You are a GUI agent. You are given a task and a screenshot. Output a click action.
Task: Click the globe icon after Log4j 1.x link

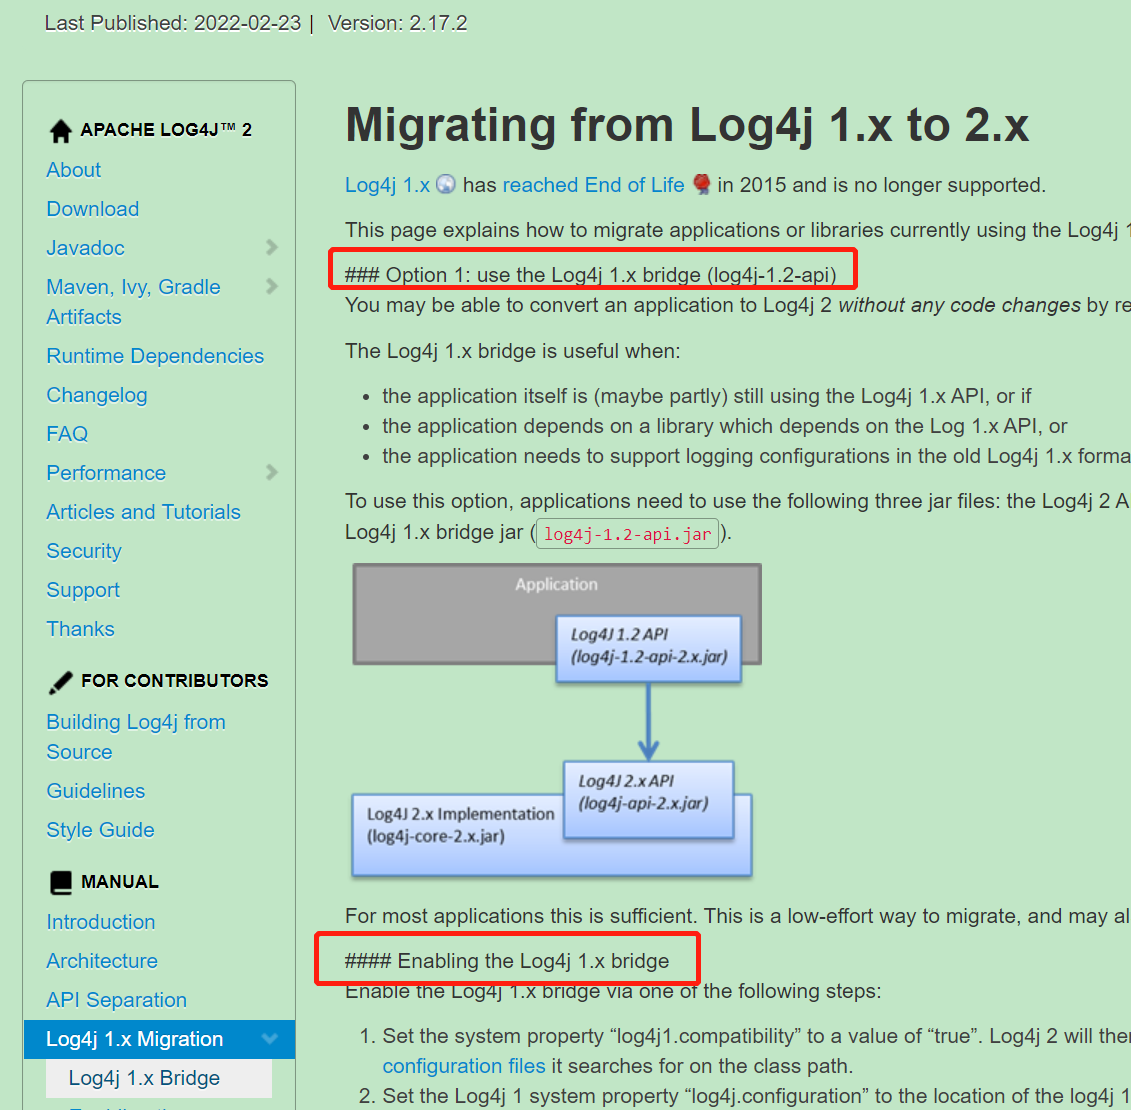click(x=446, y=185)
